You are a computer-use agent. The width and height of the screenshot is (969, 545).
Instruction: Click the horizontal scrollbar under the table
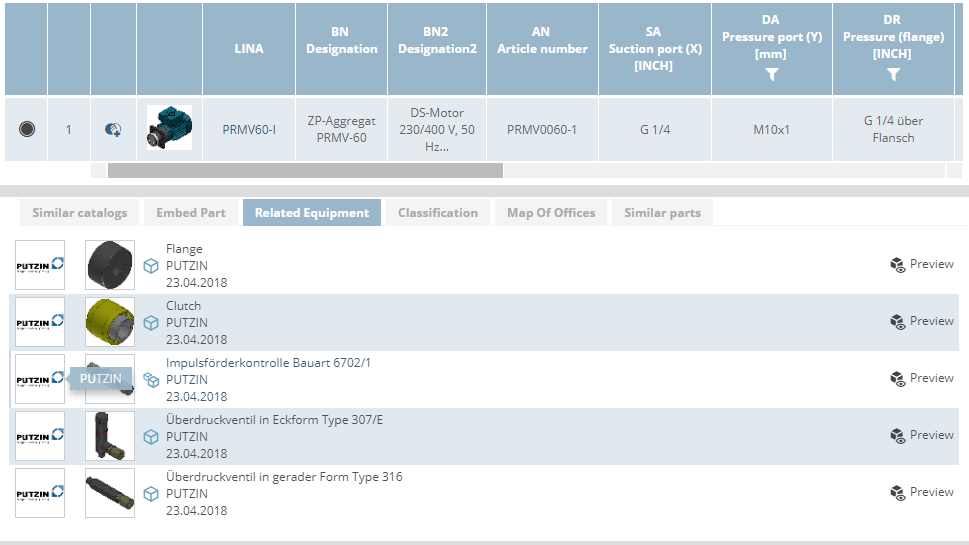[305, 170]
